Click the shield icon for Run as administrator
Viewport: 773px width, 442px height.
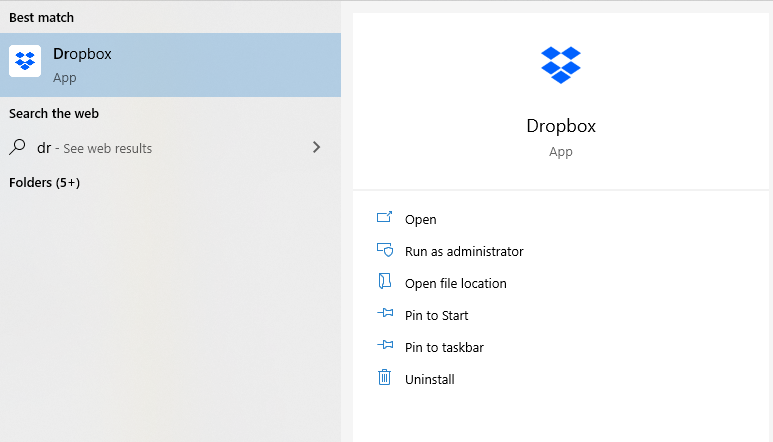384,250
